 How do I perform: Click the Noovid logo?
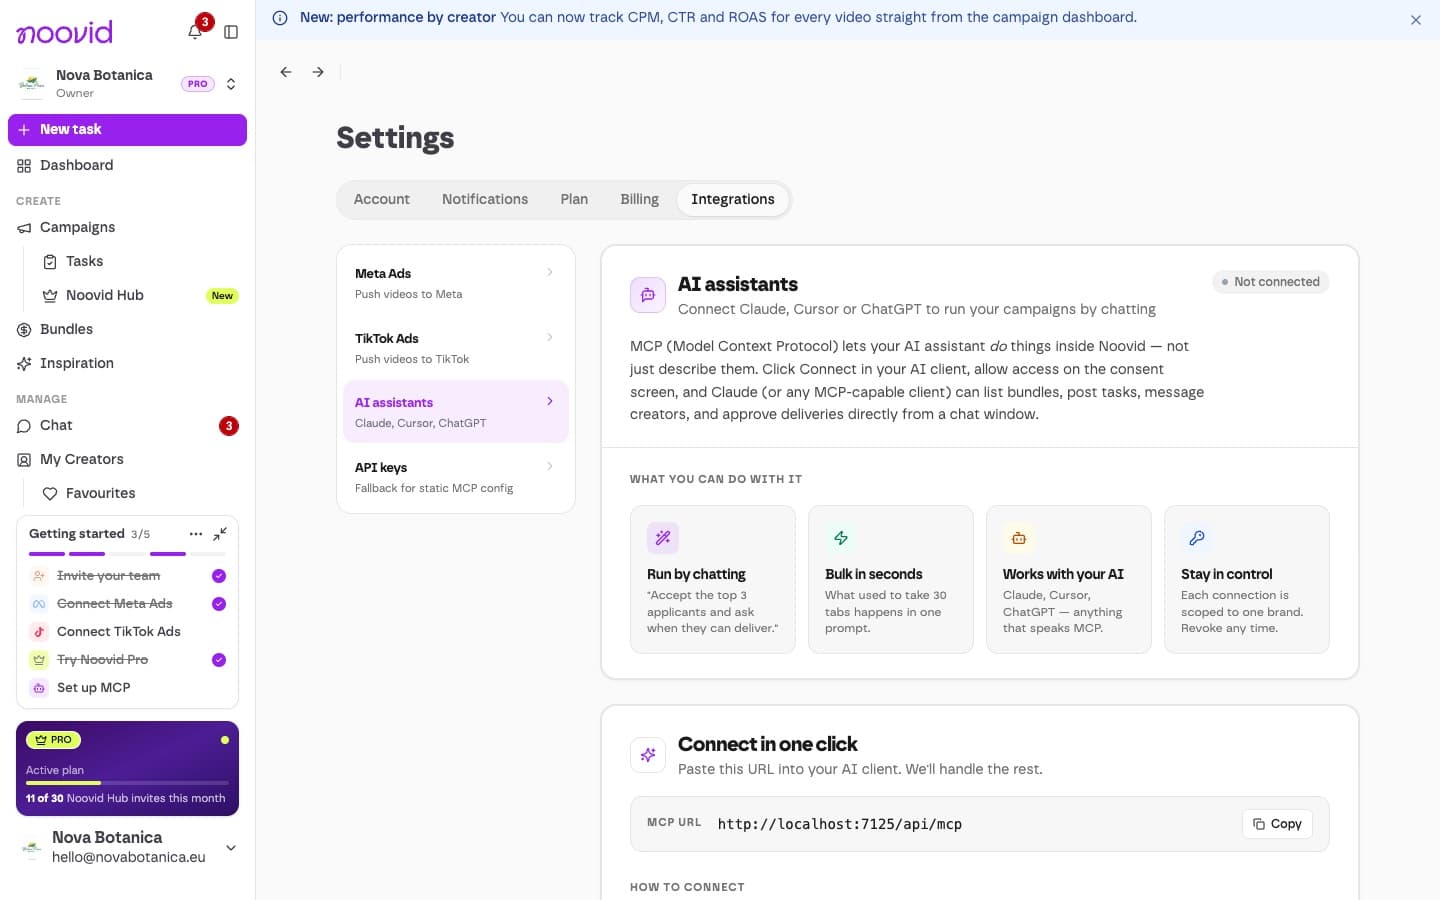click(65, 32)
